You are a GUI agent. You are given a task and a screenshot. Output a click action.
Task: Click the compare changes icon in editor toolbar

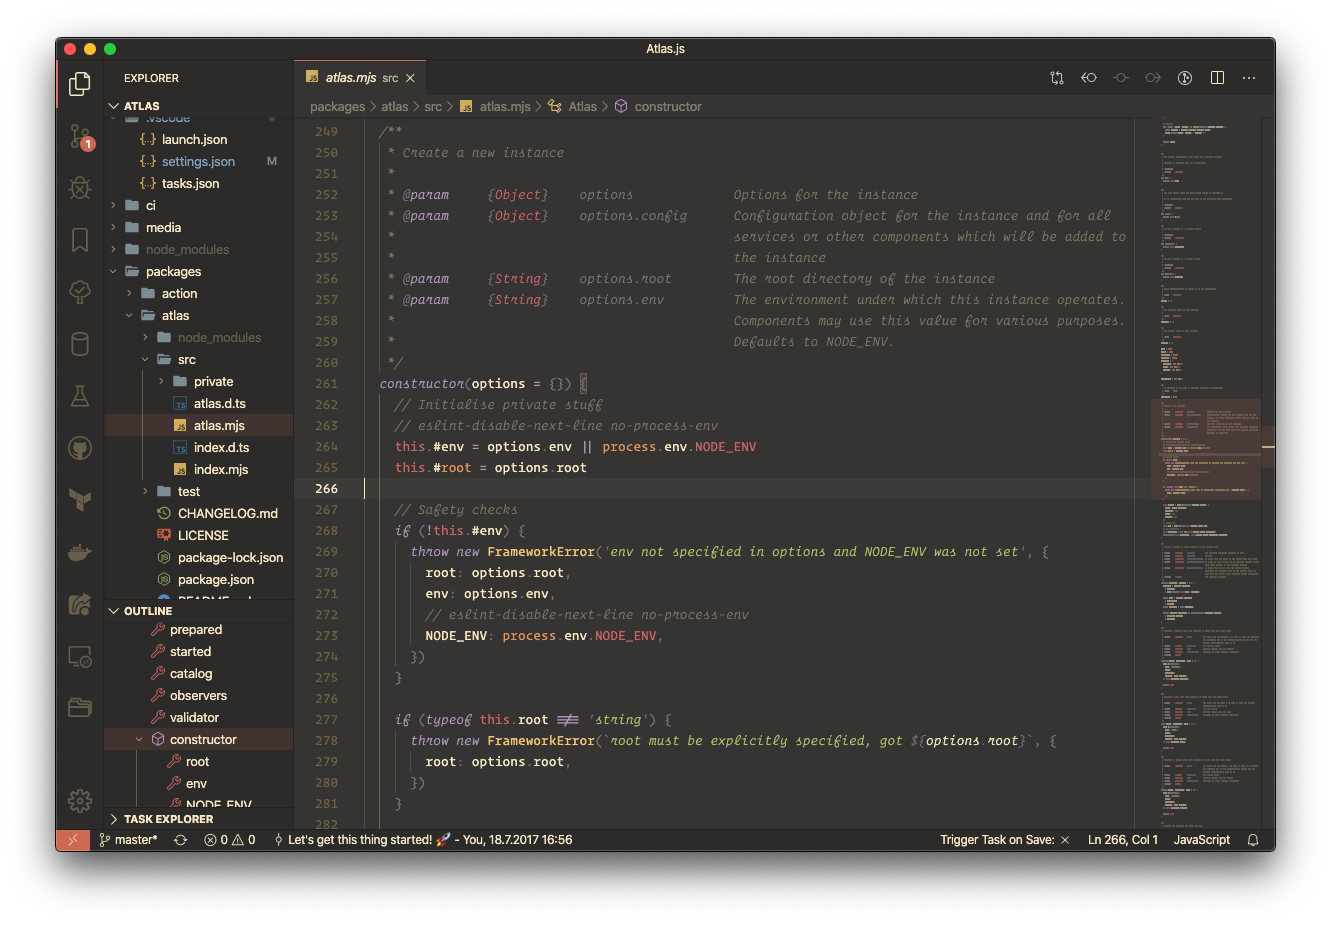[1057, 78]
